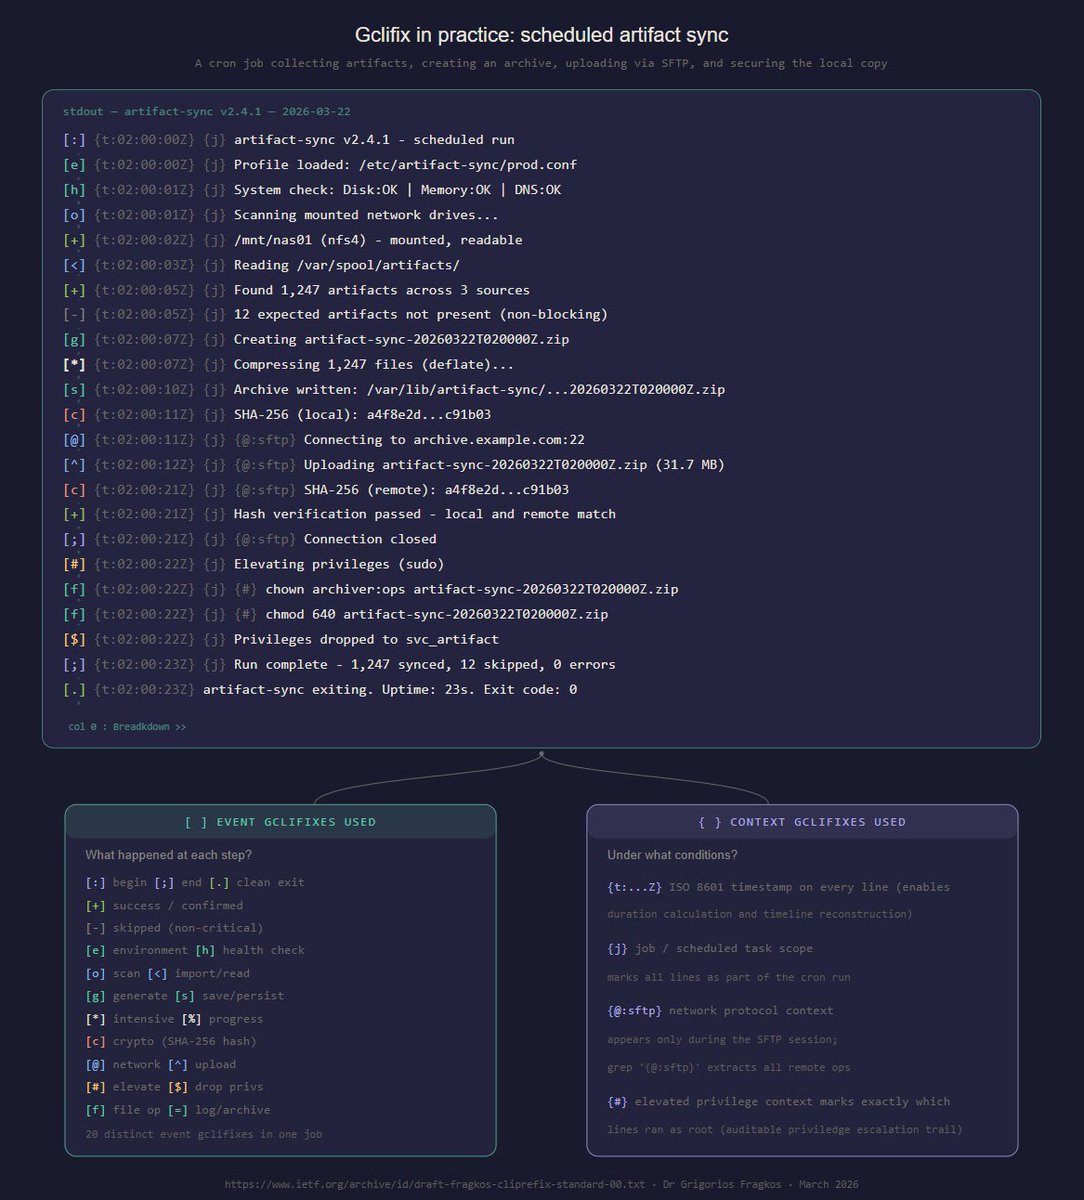Image resolution: width=1084 pixels, height=1200 pixels.
Task: Select '{j} job / scheduled task scope' entry
Action: 710,948
